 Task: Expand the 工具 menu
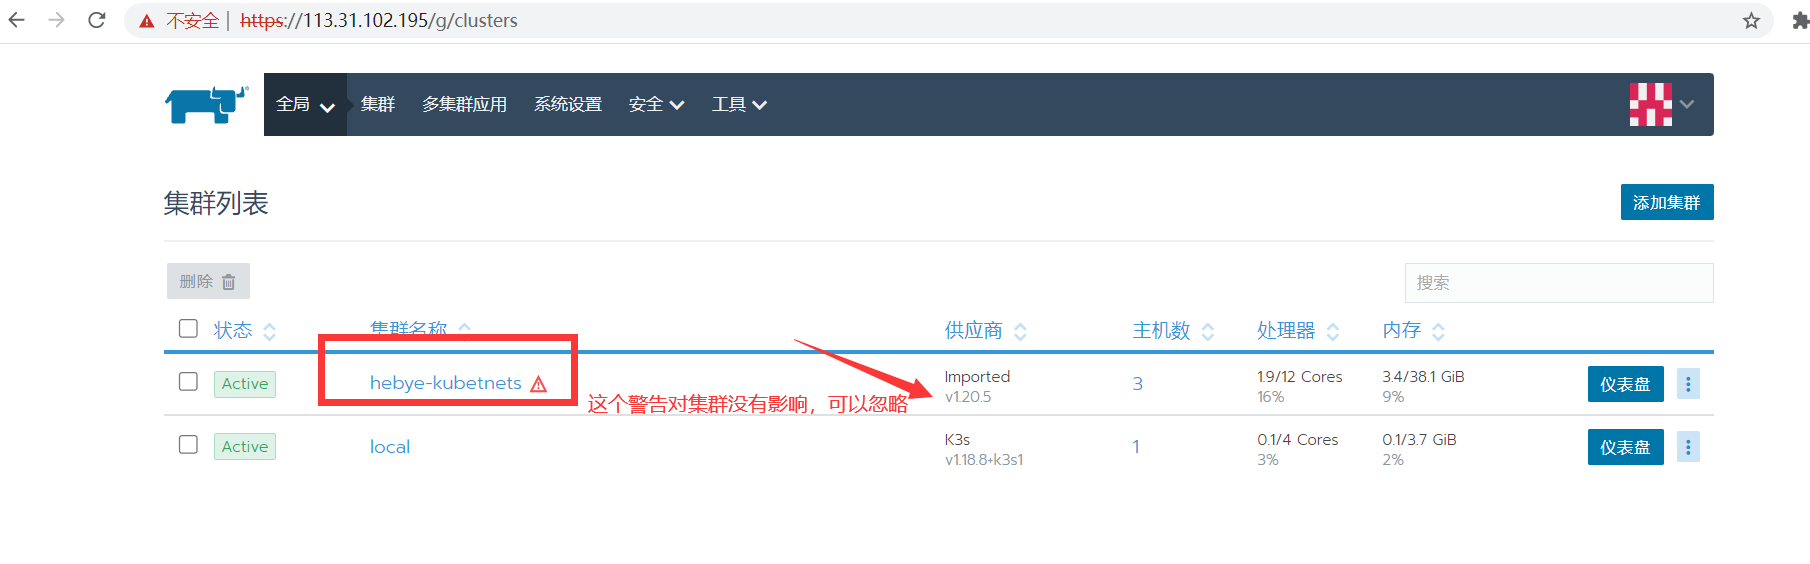[x=739, y=104]
